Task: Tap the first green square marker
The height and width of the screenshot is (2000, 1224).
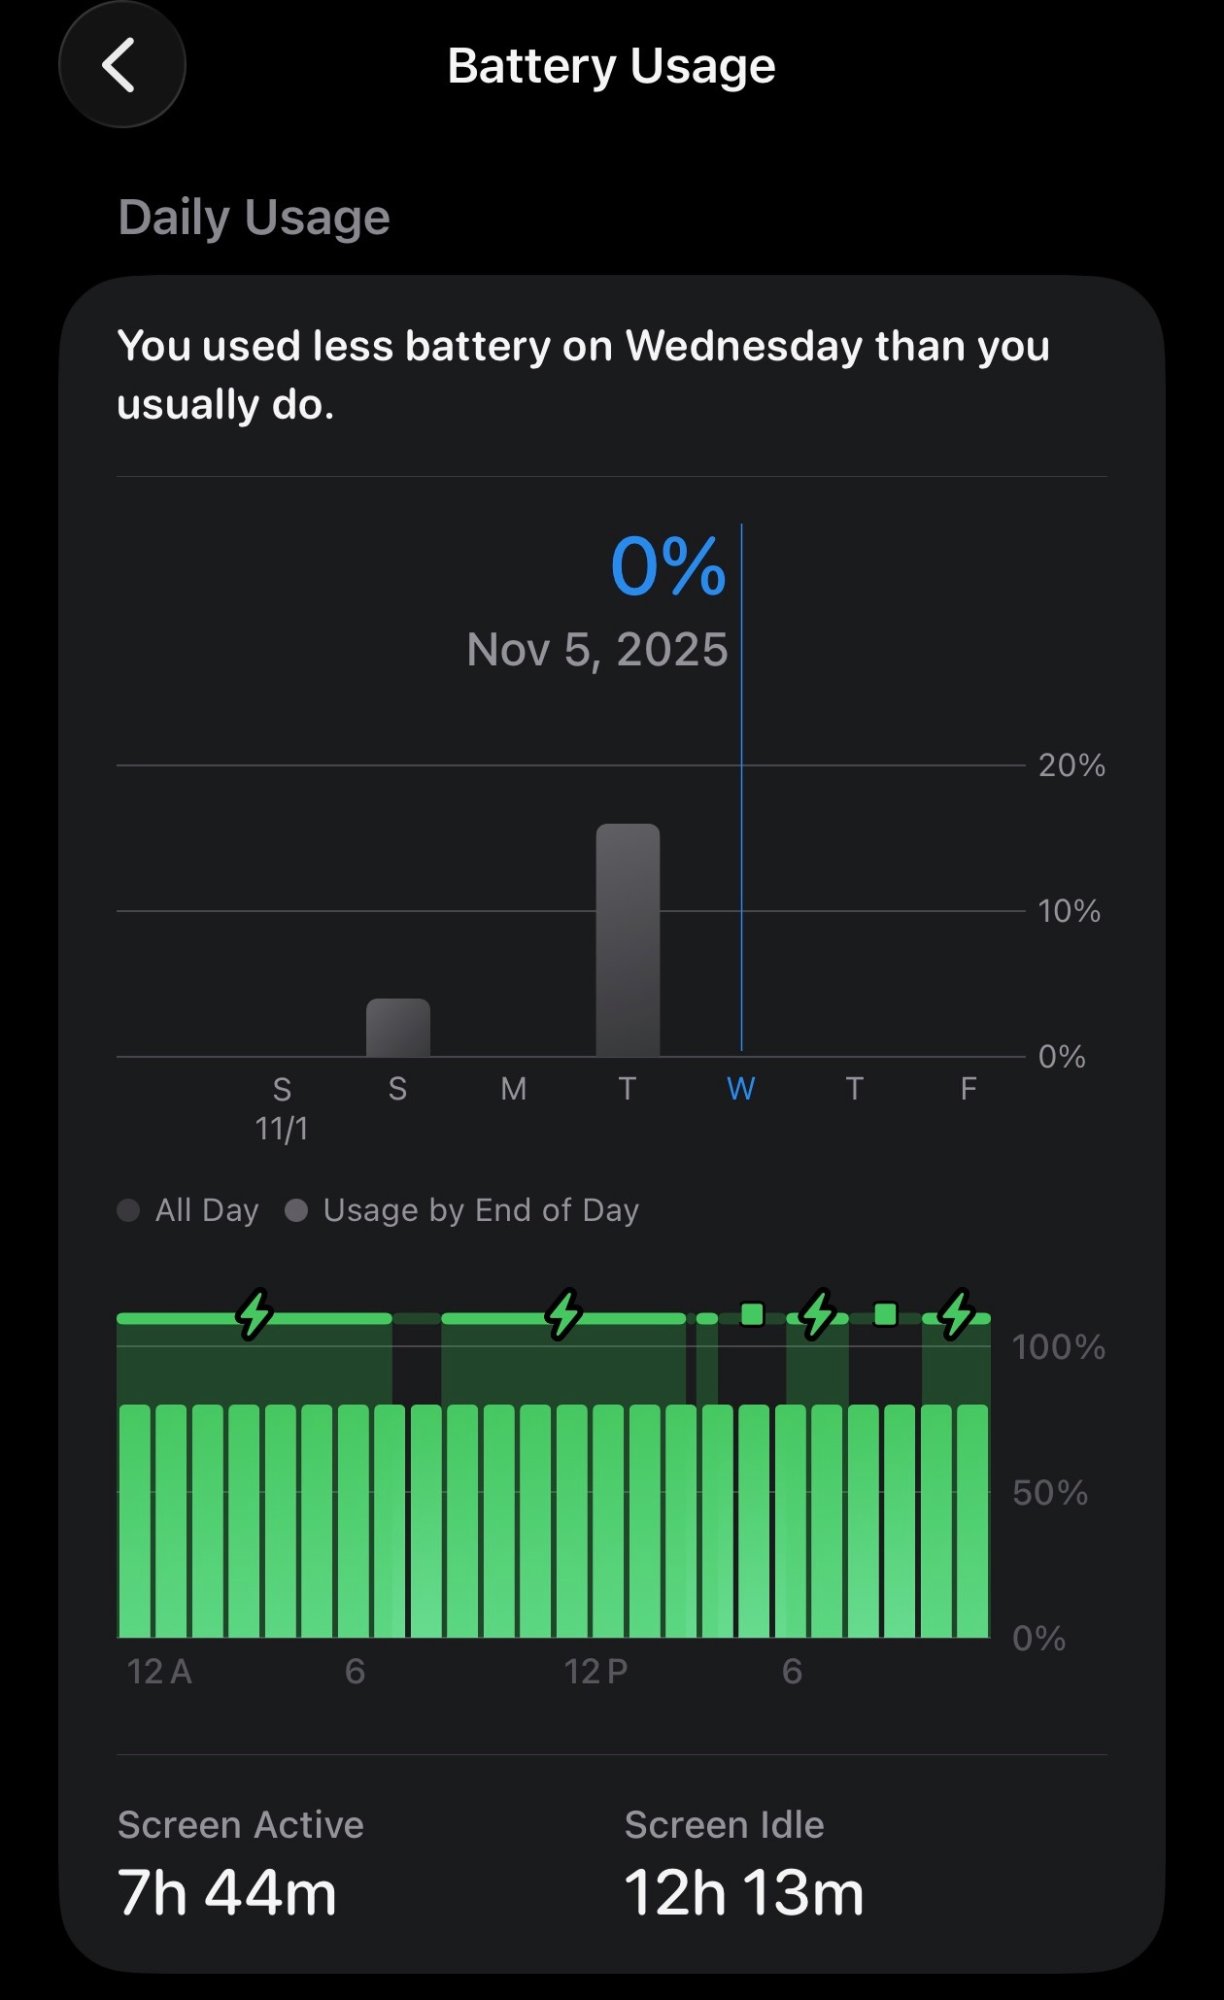Action: pos(752,1314)
